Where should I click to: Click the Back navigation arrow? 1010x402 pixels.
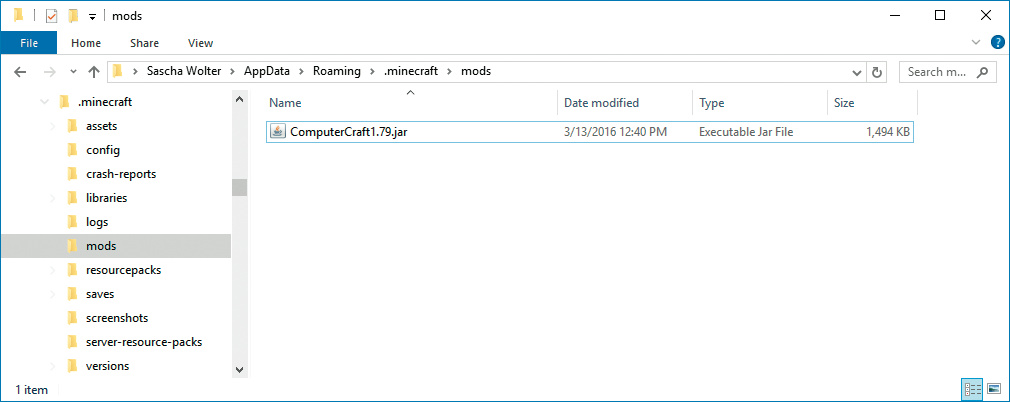(20, 72)
